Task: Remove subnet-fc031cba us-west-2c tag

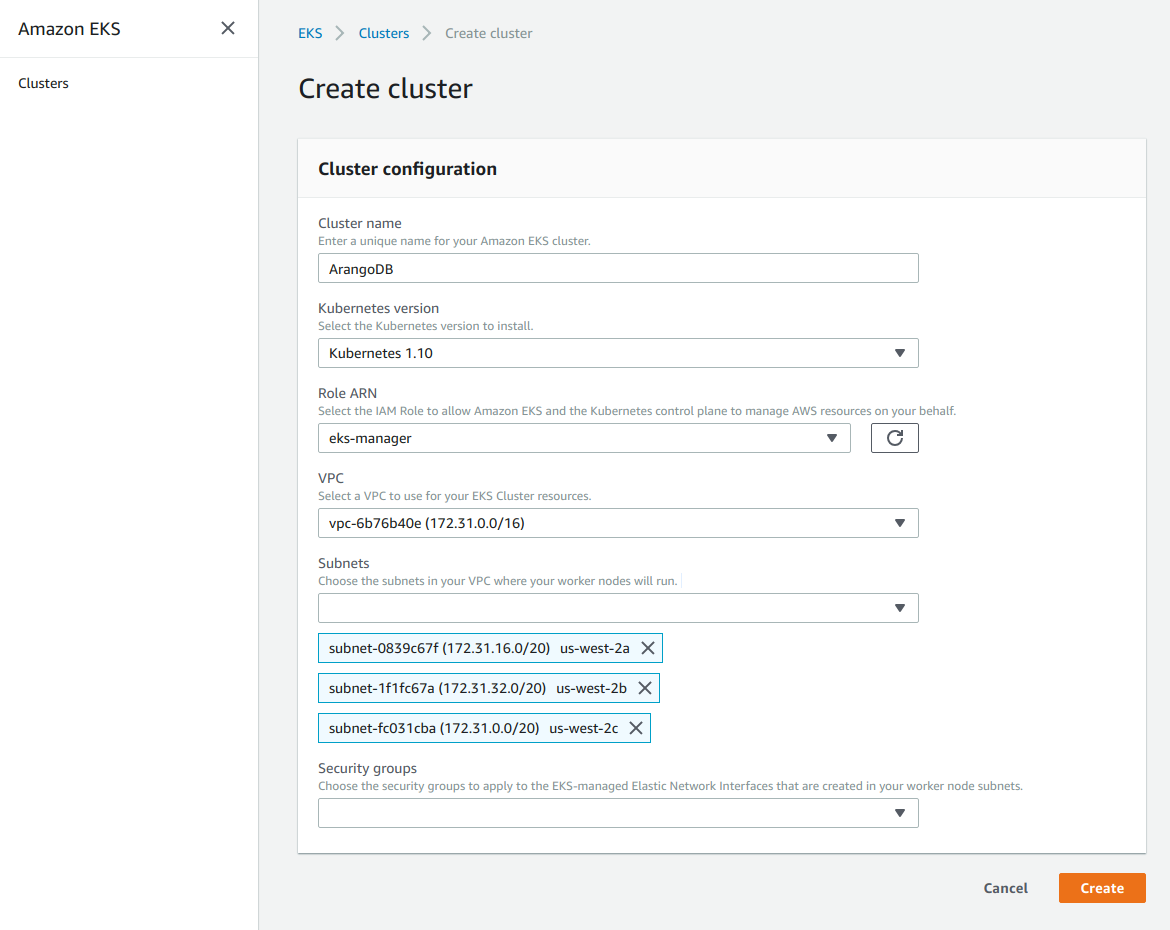Action: tap(635, 728)
